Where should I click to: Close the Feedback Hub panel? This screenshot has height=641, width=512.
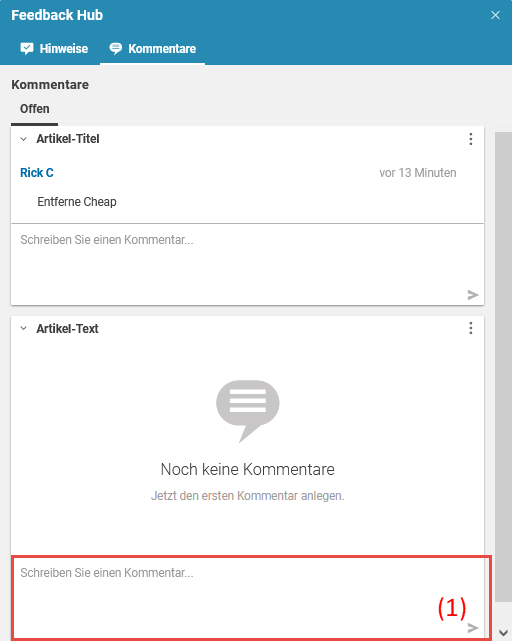pos(495,15)
